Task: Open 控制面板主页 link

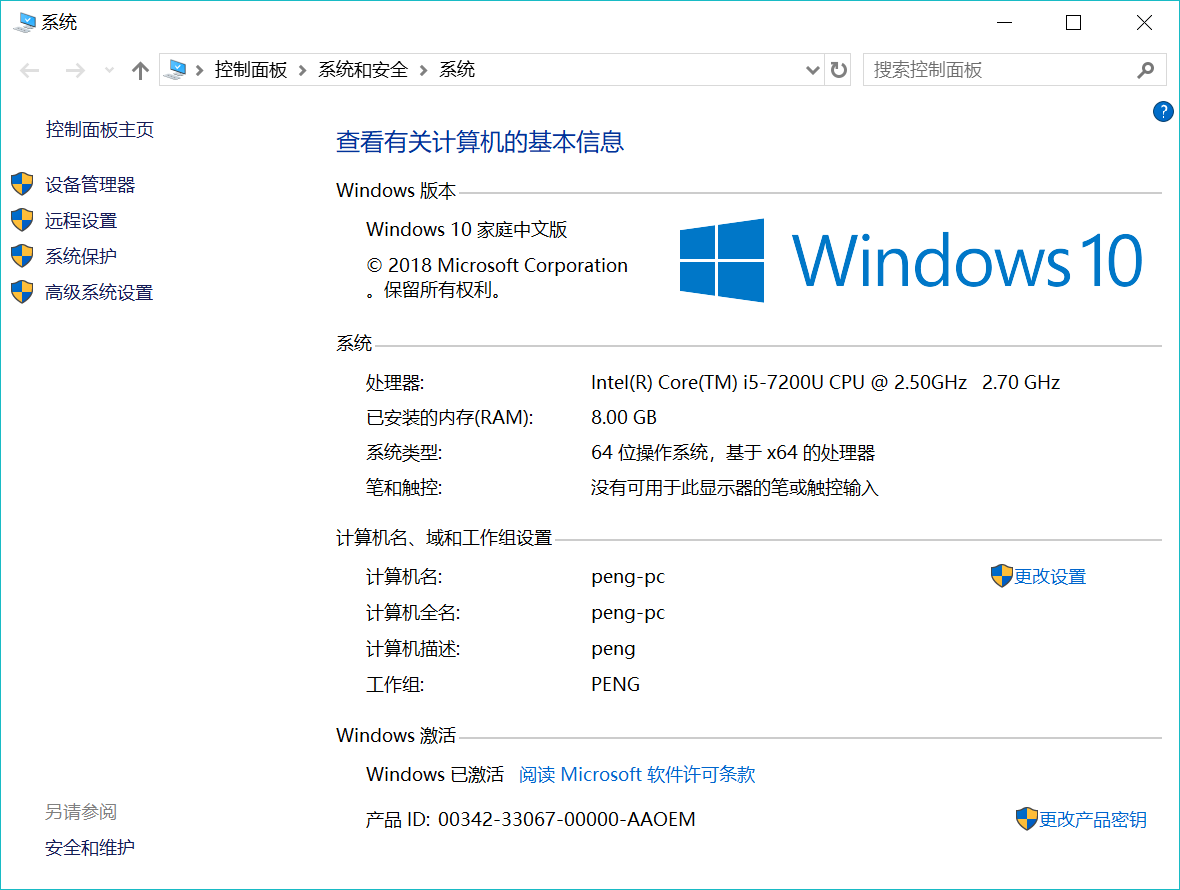Action: click(x=99, y=130)
